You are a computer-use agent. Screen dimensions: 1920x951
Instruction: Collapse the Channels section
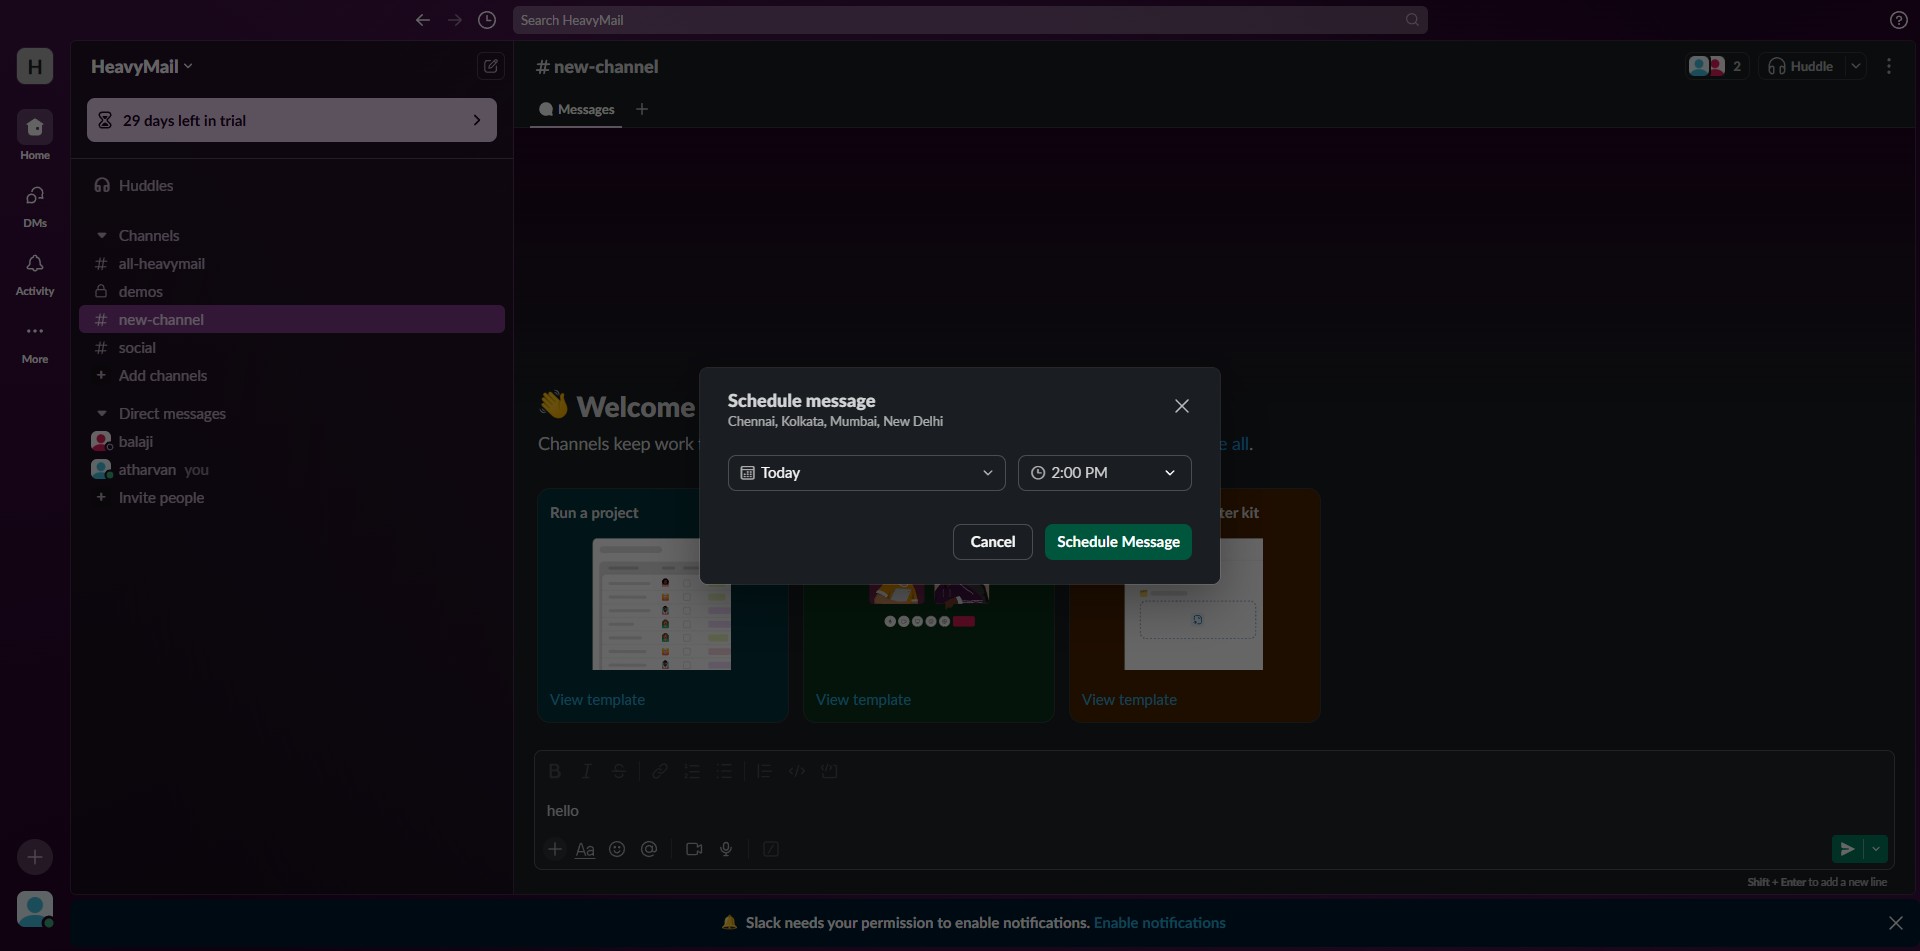[102, 236]
